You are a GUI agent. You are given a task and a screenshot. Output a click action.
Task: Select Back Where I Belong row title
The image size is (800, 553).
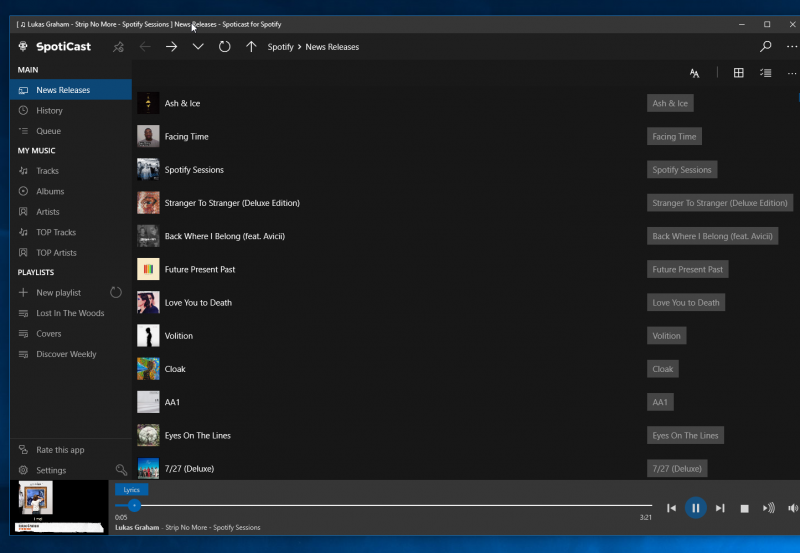tap(224, 236)
